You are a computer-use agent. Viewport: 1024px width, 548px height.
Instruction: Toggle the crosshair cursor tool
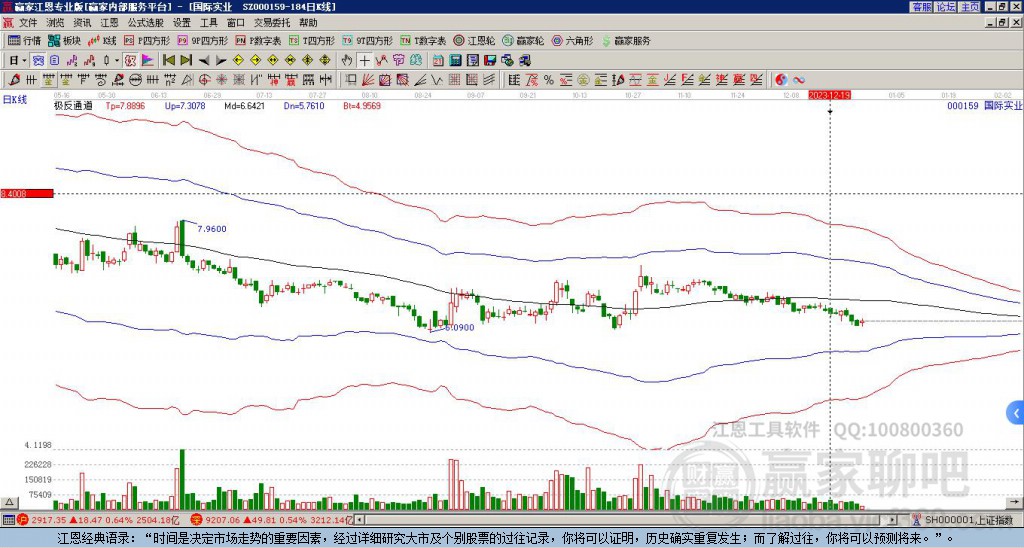(364, 61)
